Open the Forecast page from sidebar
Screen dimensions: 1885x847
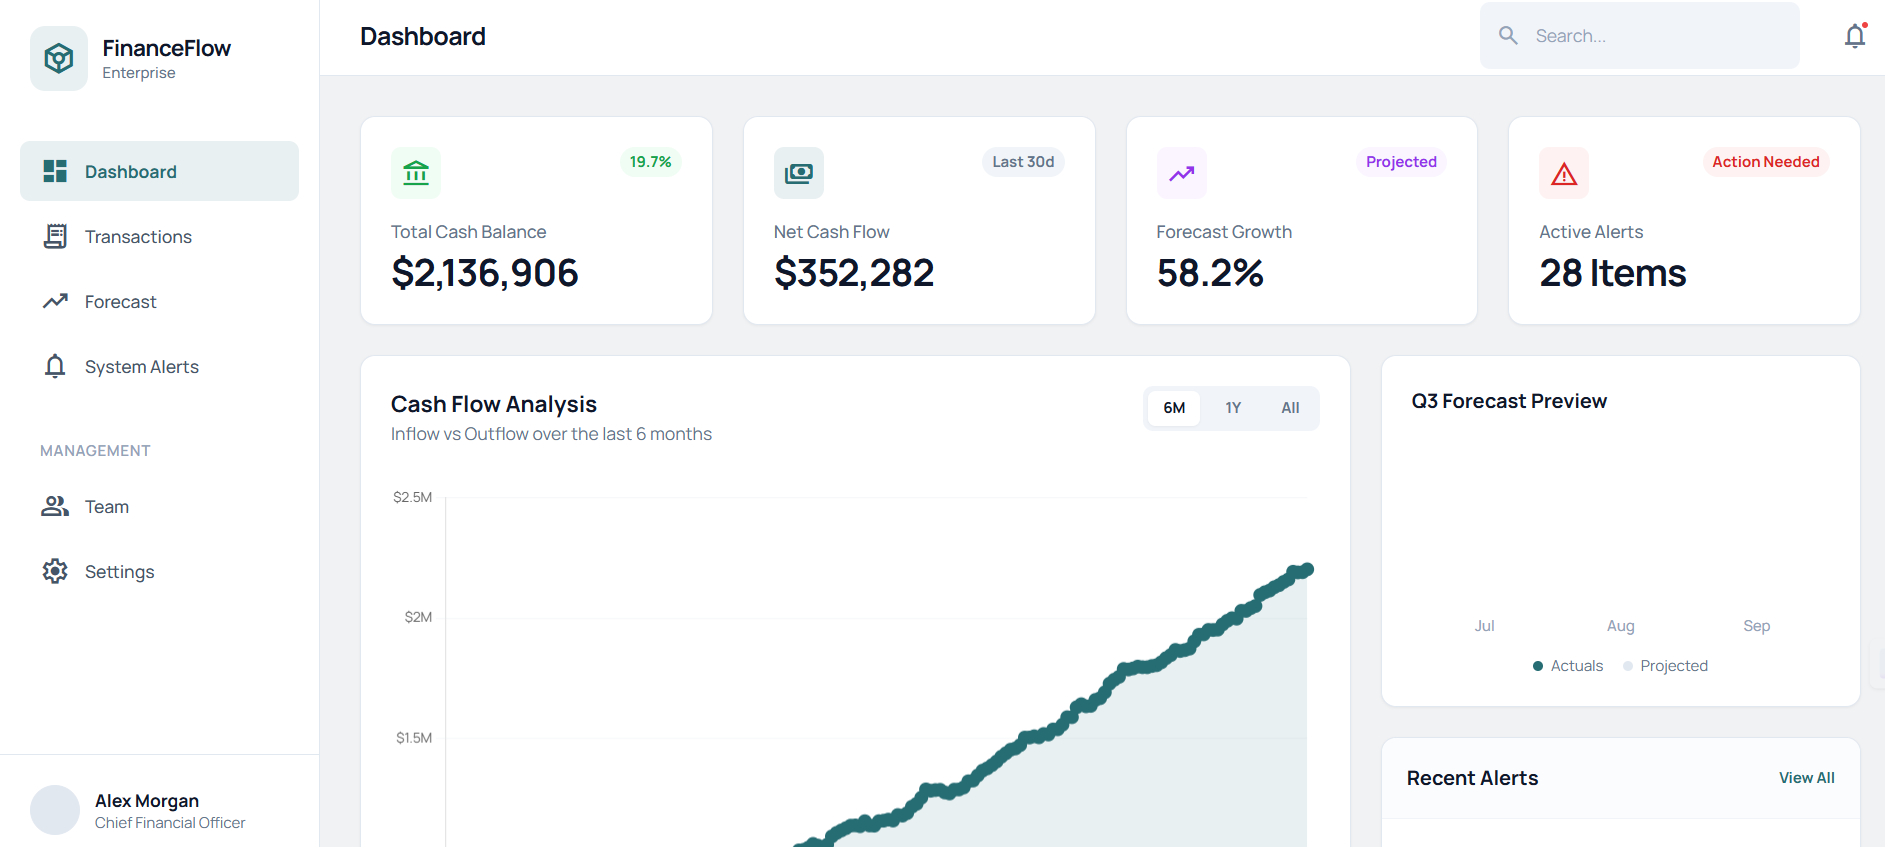tap(159, 301)
